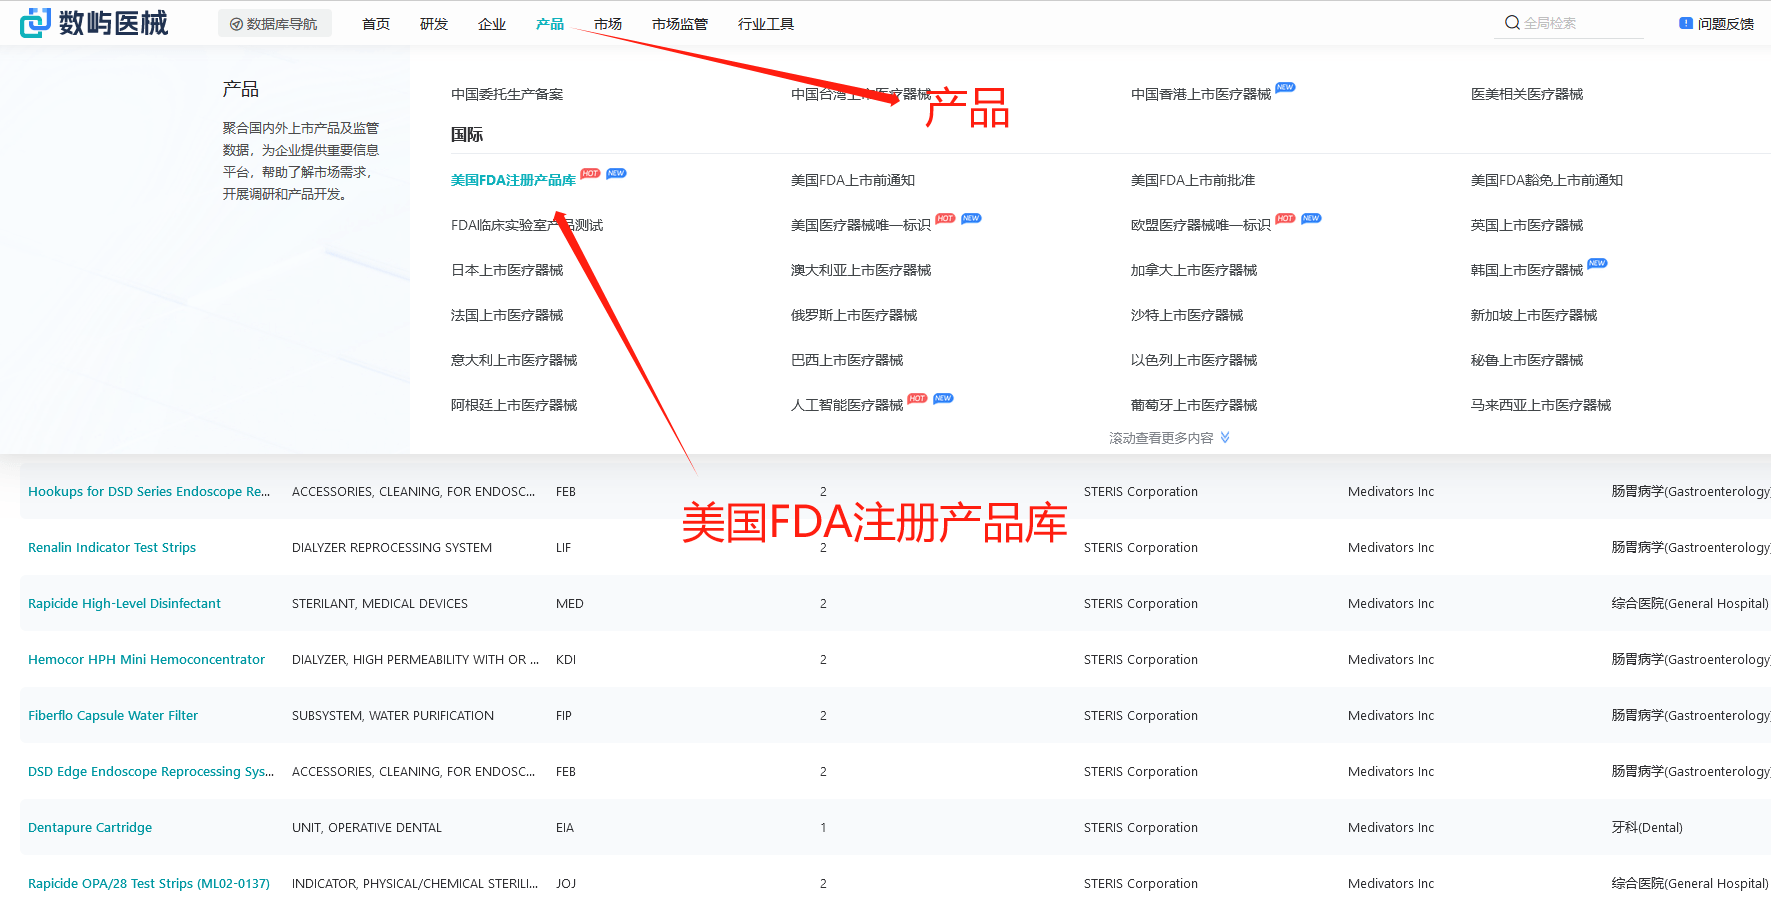Screen dimensions: 1771x904
Task: Click the magnifier icon in the search bar
Action: (1511, 21)
